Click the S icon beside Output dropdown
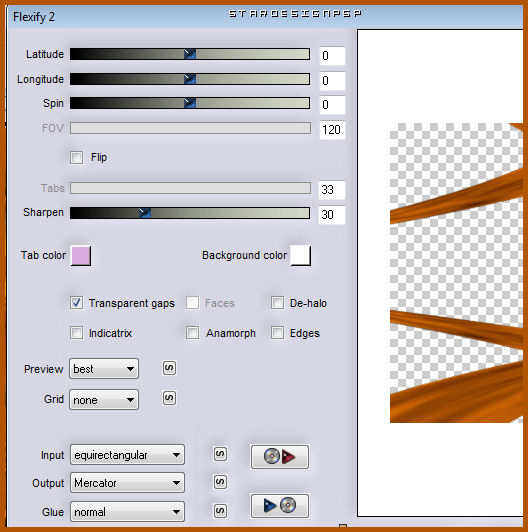This screenshot has height=532, width=528. click(220, 482)
